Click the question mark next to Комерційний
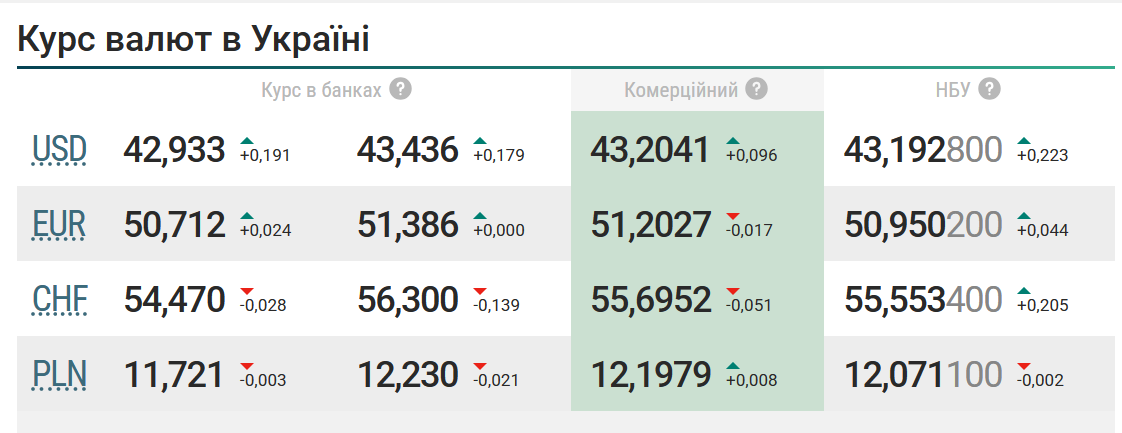 [757, 89]
